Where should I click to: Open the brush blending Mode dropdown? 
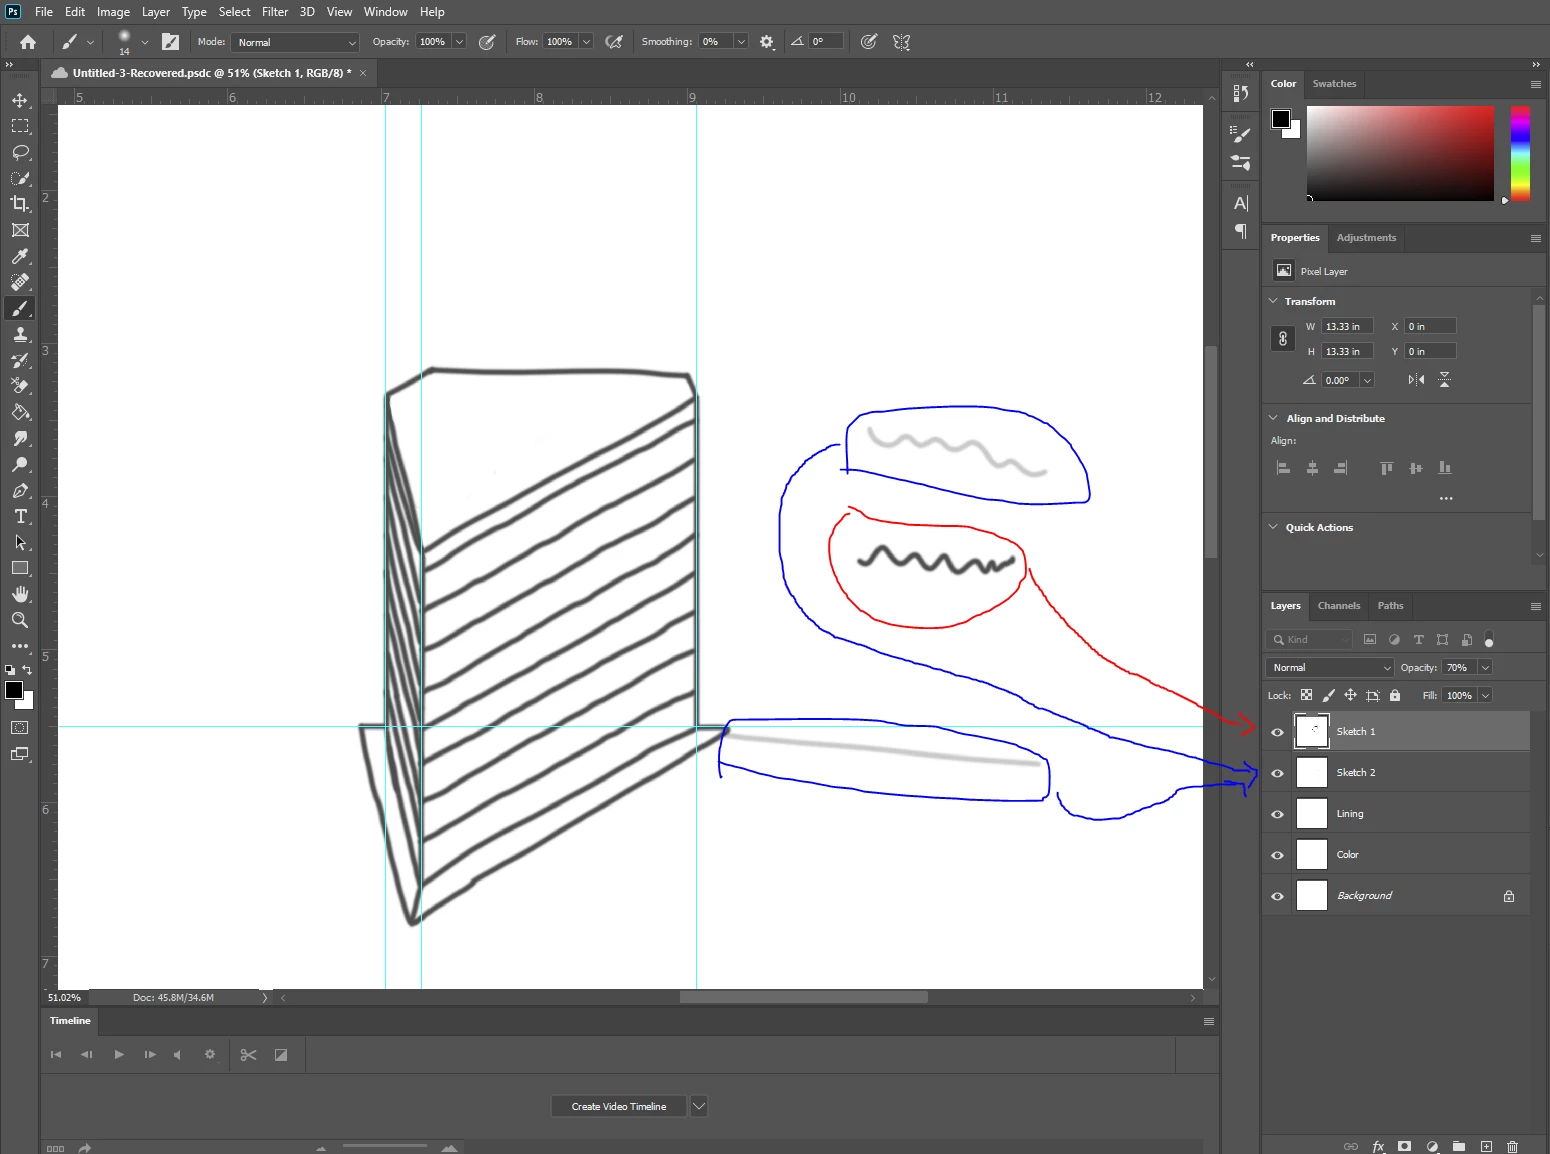(x=294, y=42)
